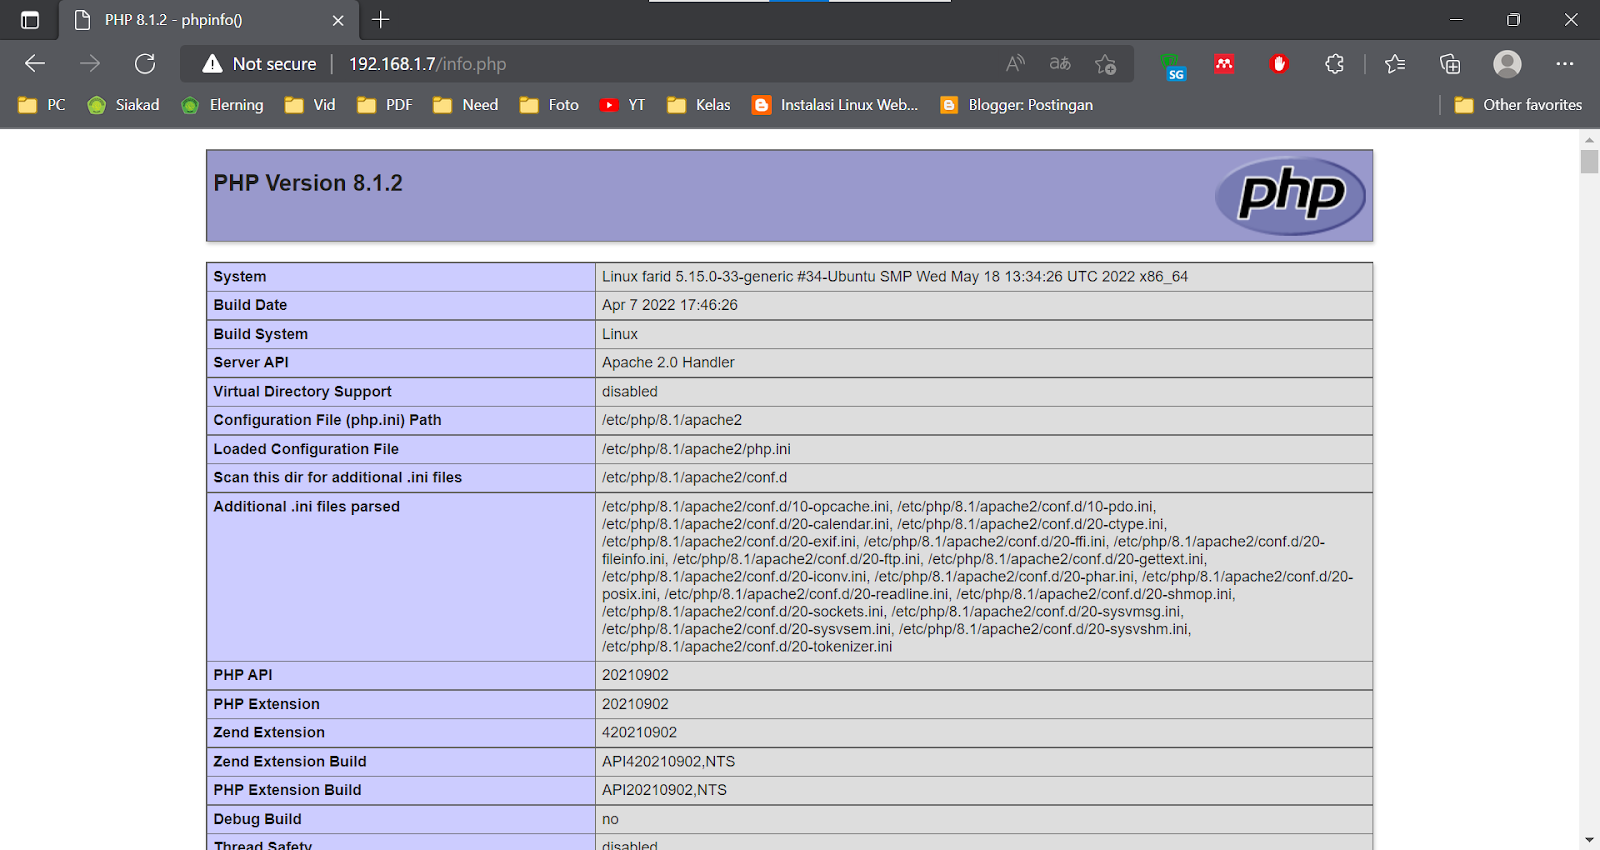Open the YT YouTube bookmark
The width and height of the screenshot is (1600, 850).
tap(622, 105)
